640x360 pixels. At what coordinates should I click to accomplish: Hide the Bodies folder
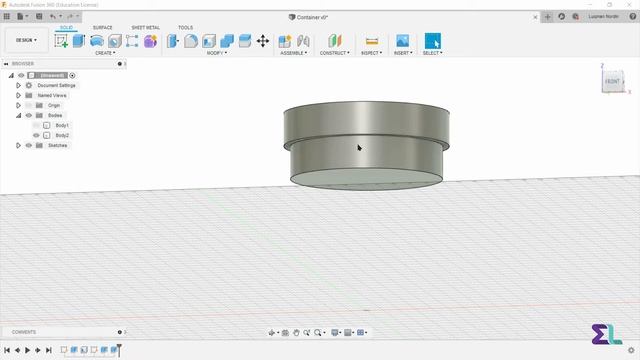point(29,116)
